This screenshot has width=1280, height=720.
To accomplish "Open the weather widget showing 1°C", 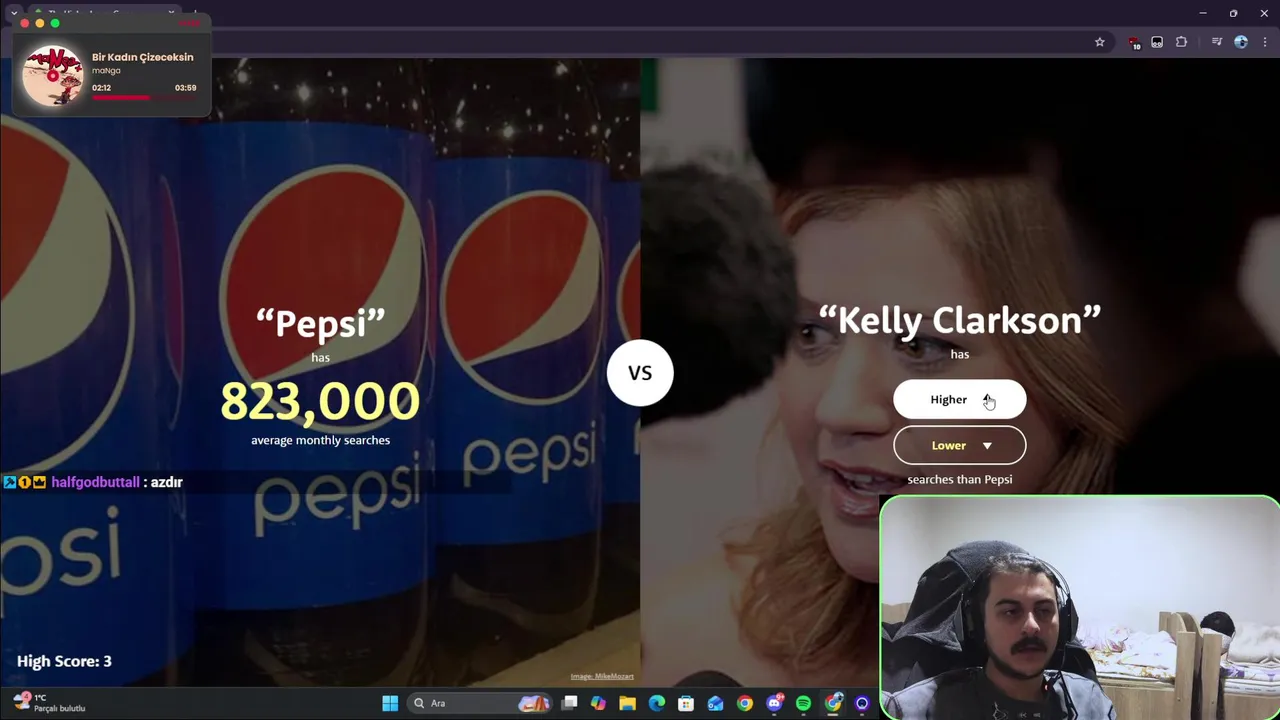I will [x=48, y=703].
